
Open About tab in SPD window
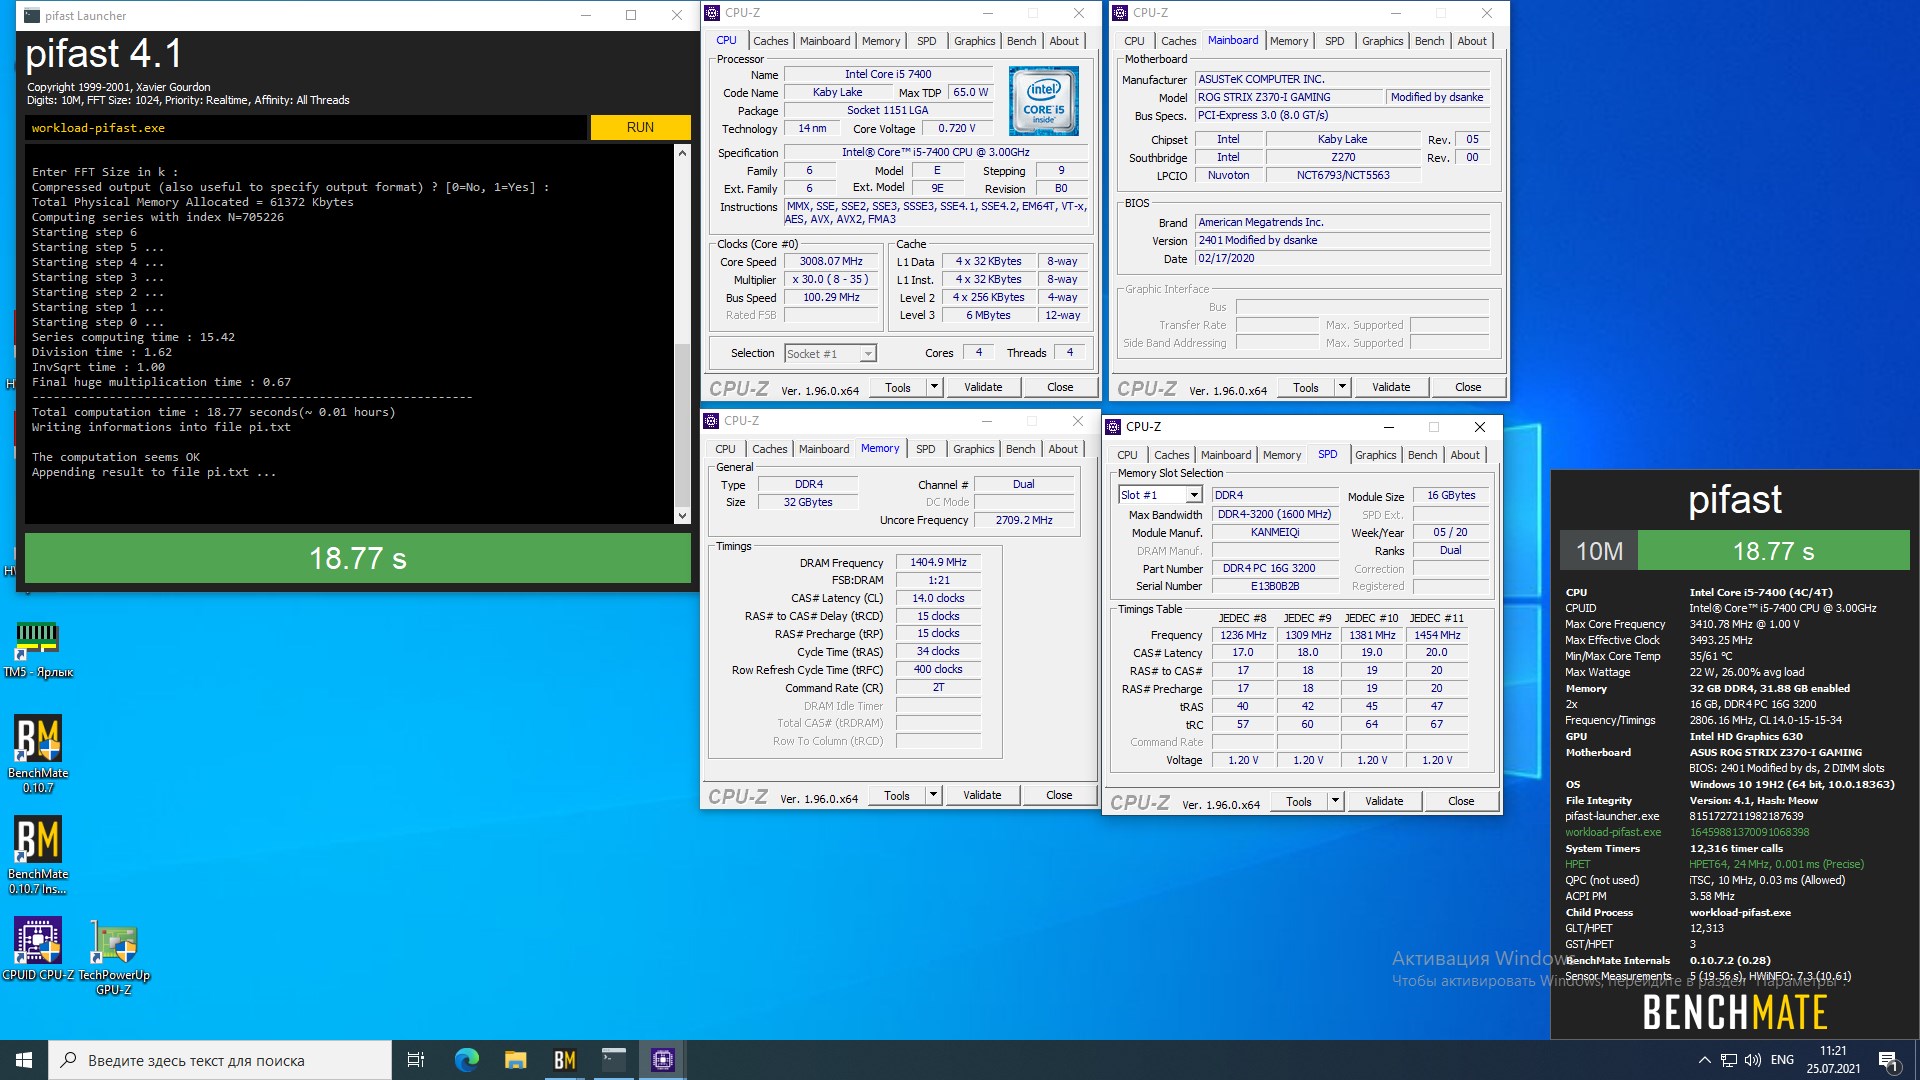1464,455
